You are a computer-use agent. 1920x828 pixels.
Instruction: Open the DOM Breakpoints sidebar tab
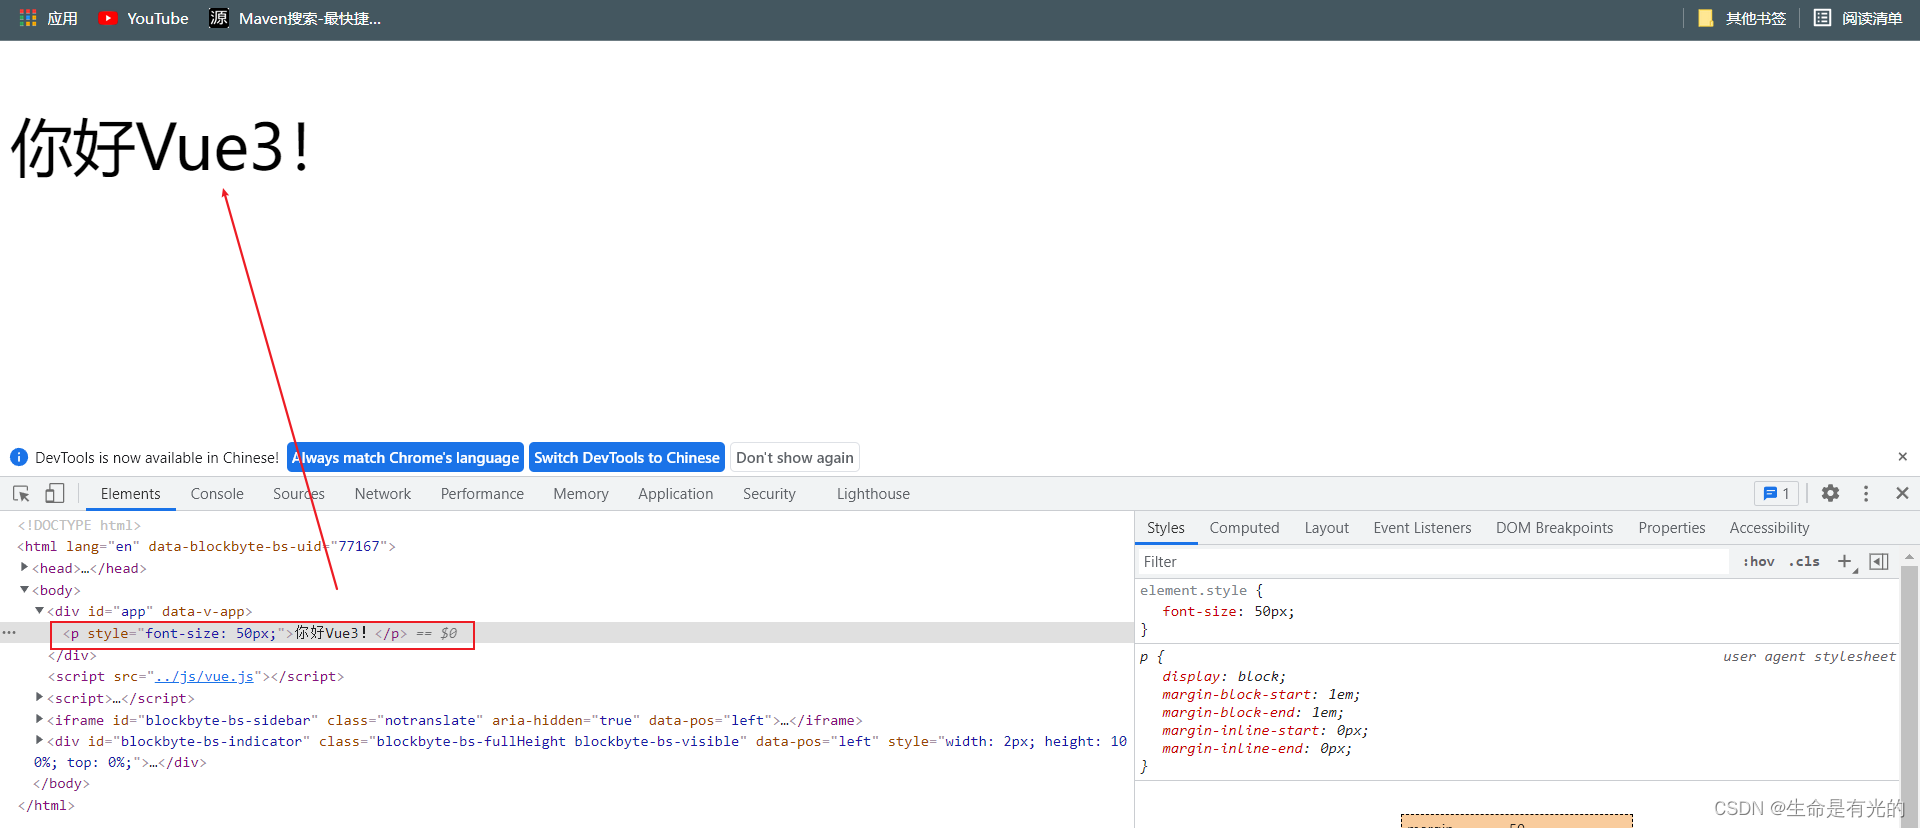[x=1554, y=528]
